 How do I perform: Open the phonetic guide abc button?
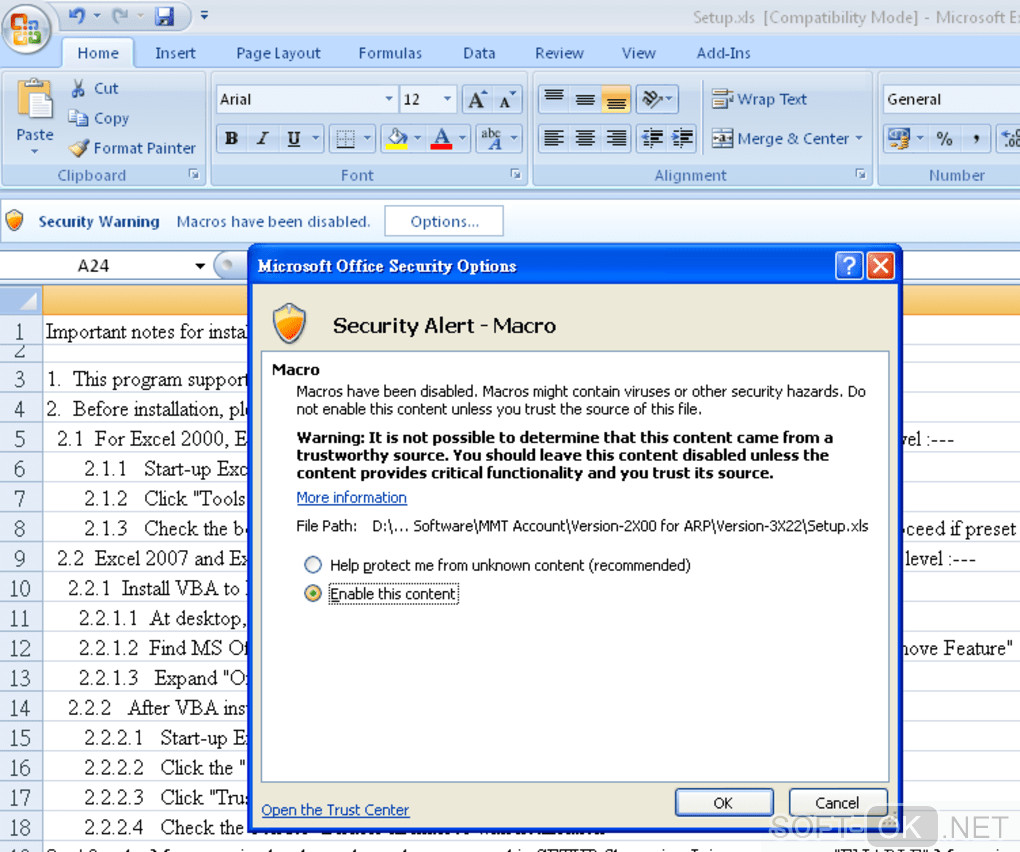[491, 139]
